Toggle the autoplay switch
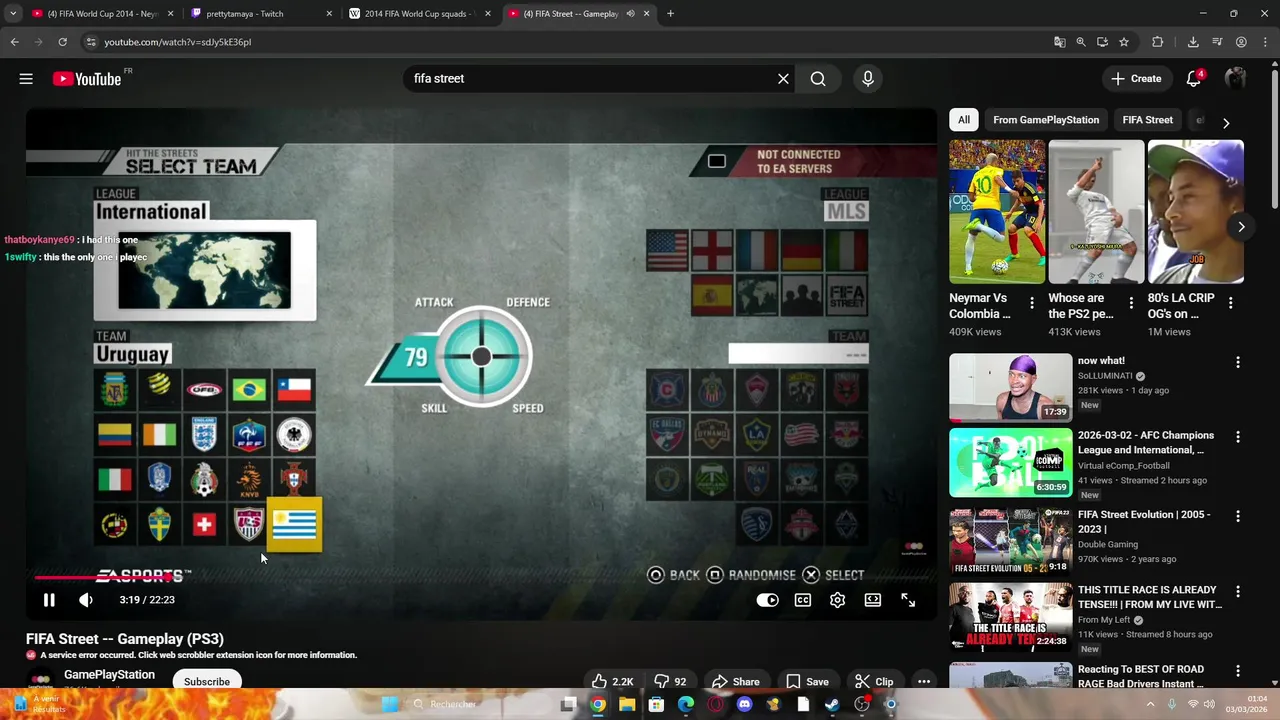 [767, 600]
